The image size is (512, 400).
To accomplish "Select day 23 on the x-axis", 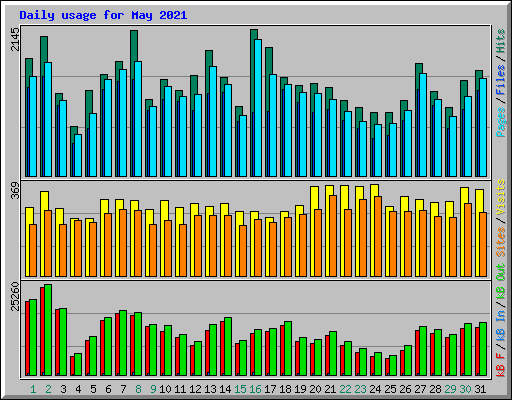I will click(360, 389).
